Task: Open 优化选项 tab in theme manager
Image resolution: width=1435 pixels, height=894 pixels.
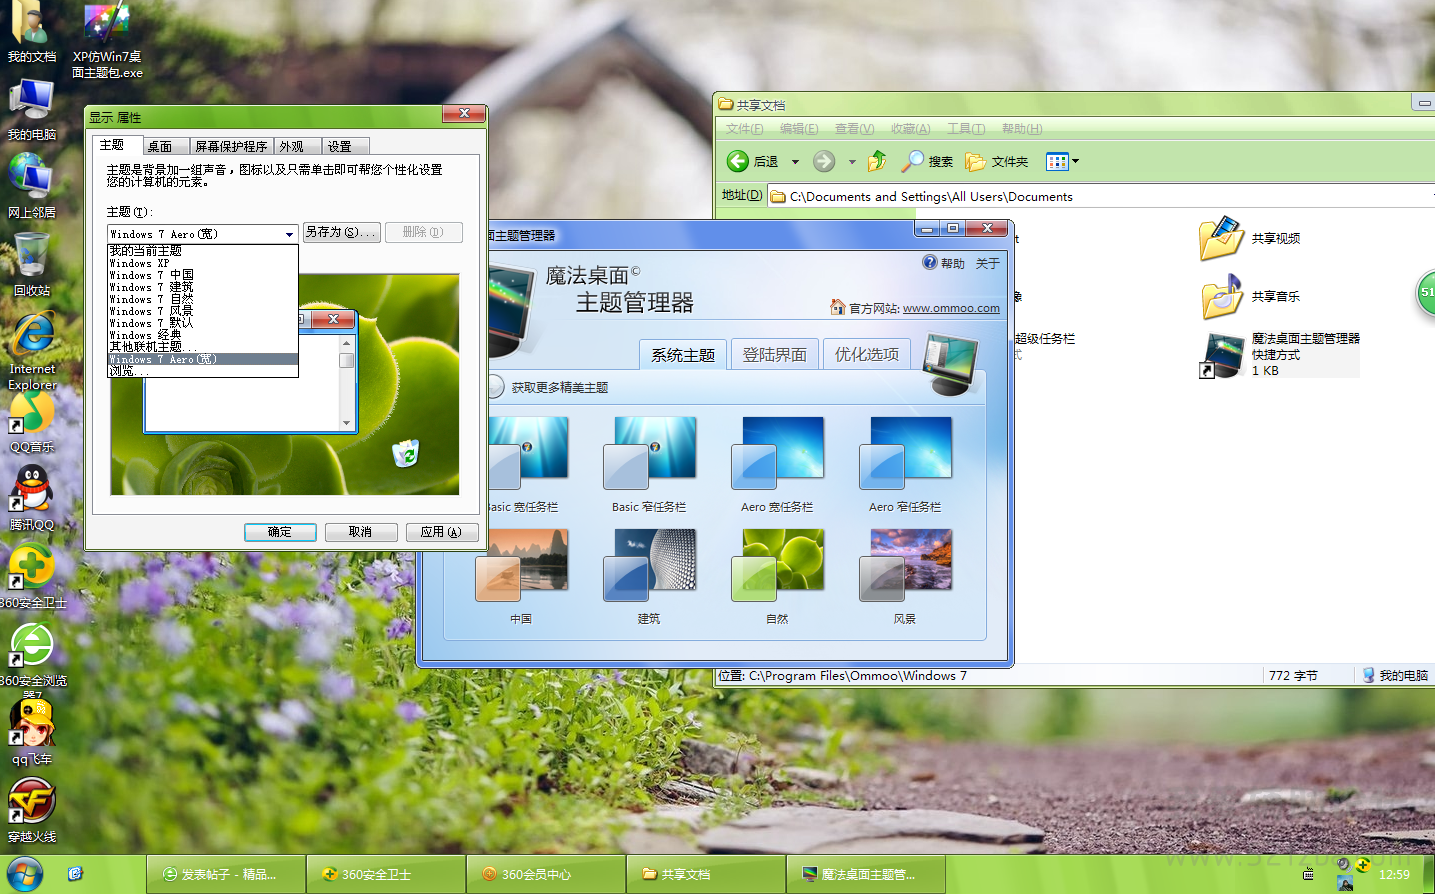Action: point(867,354)
